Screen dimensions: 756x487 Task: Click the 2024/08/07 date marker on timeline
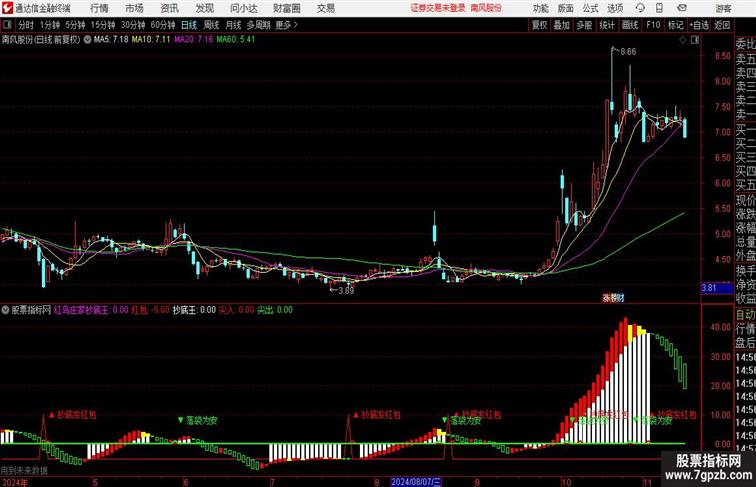point(416,482)
